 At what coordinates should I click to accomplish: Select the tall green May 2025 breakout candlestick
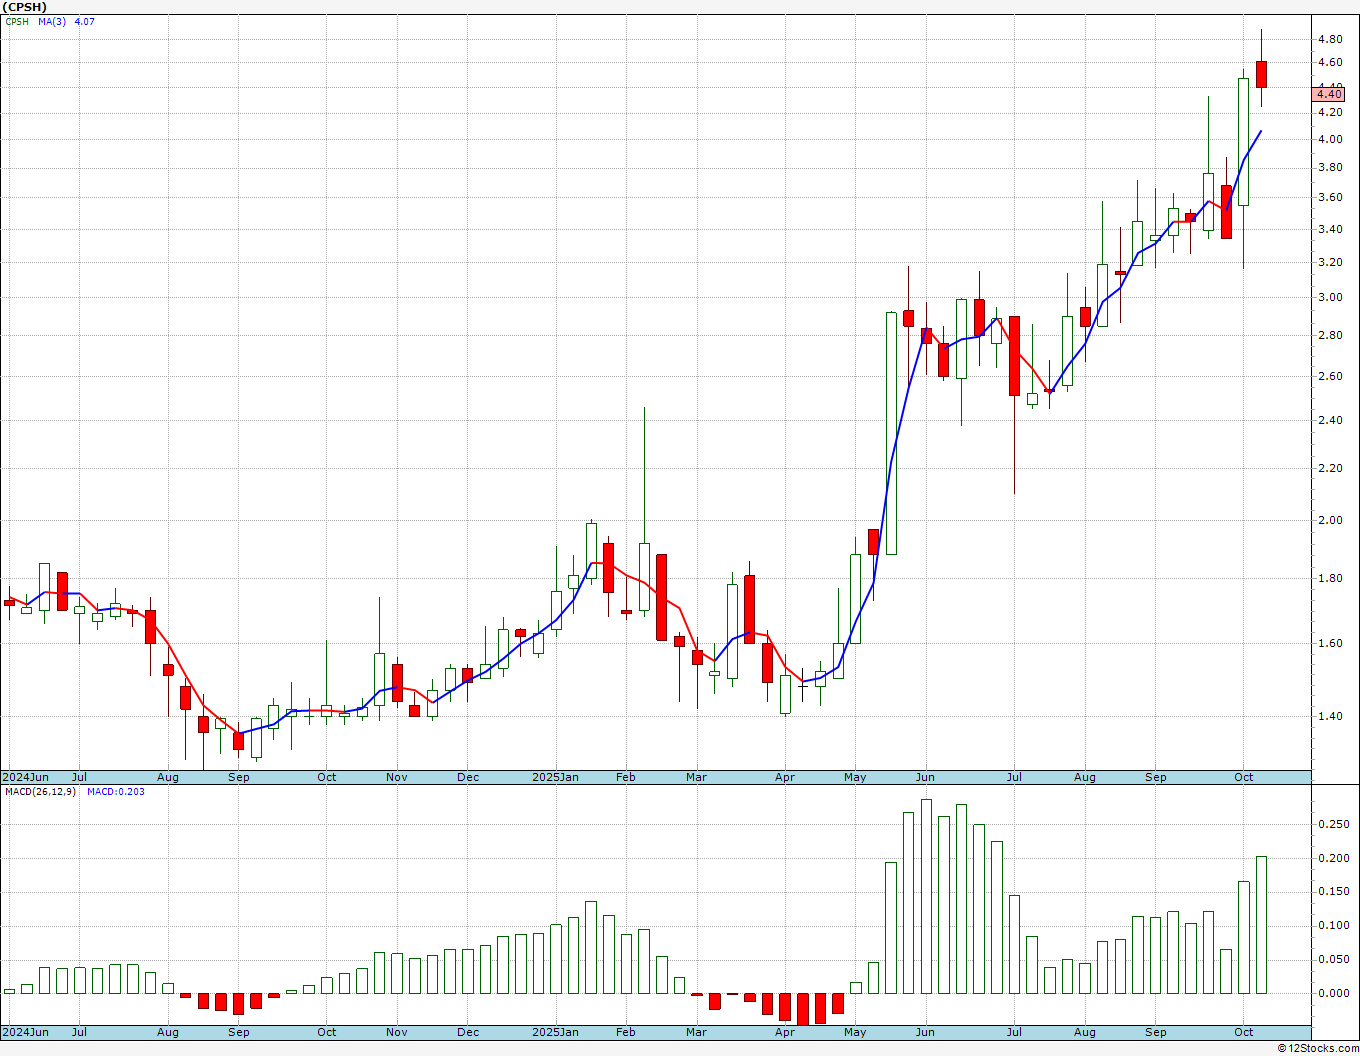(x=891, y=433)
